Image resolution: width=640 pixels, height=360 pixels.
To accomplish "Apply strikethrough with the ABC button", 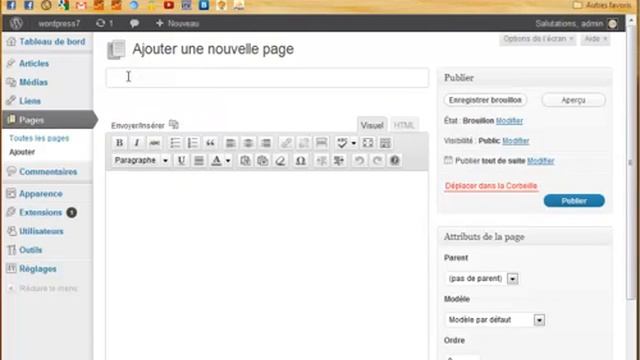I will pyautogui.click(x=154, y=143).
